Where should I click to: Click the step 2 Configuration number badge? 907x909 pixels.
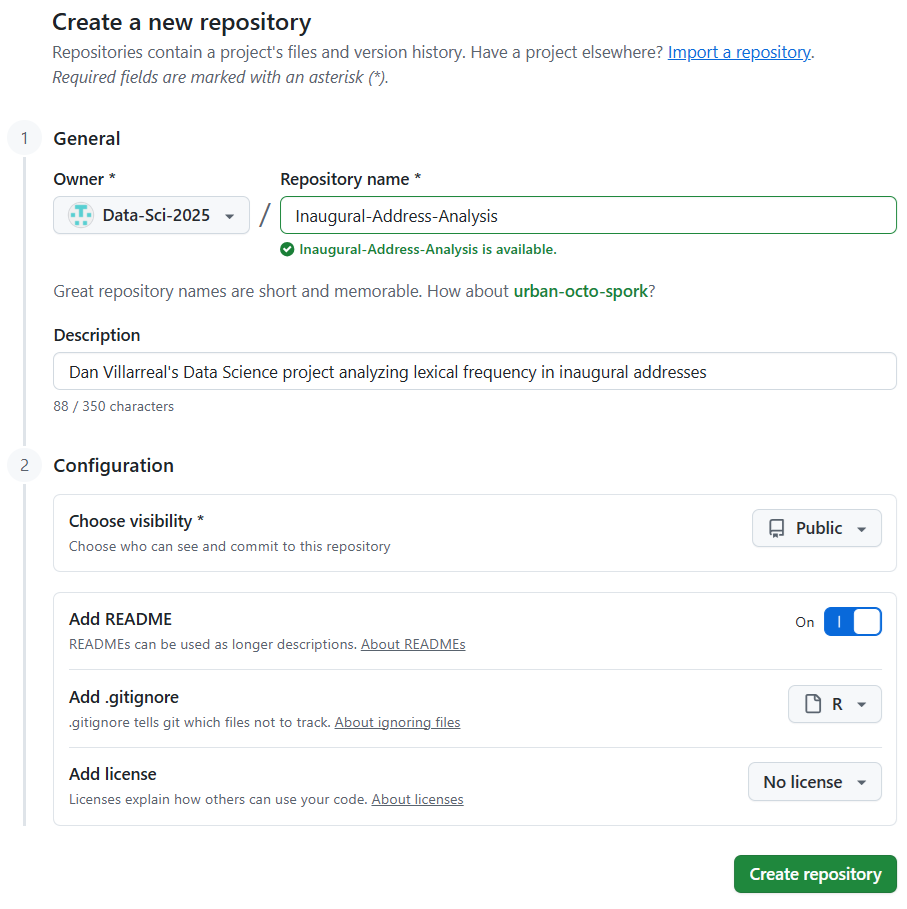24,465
